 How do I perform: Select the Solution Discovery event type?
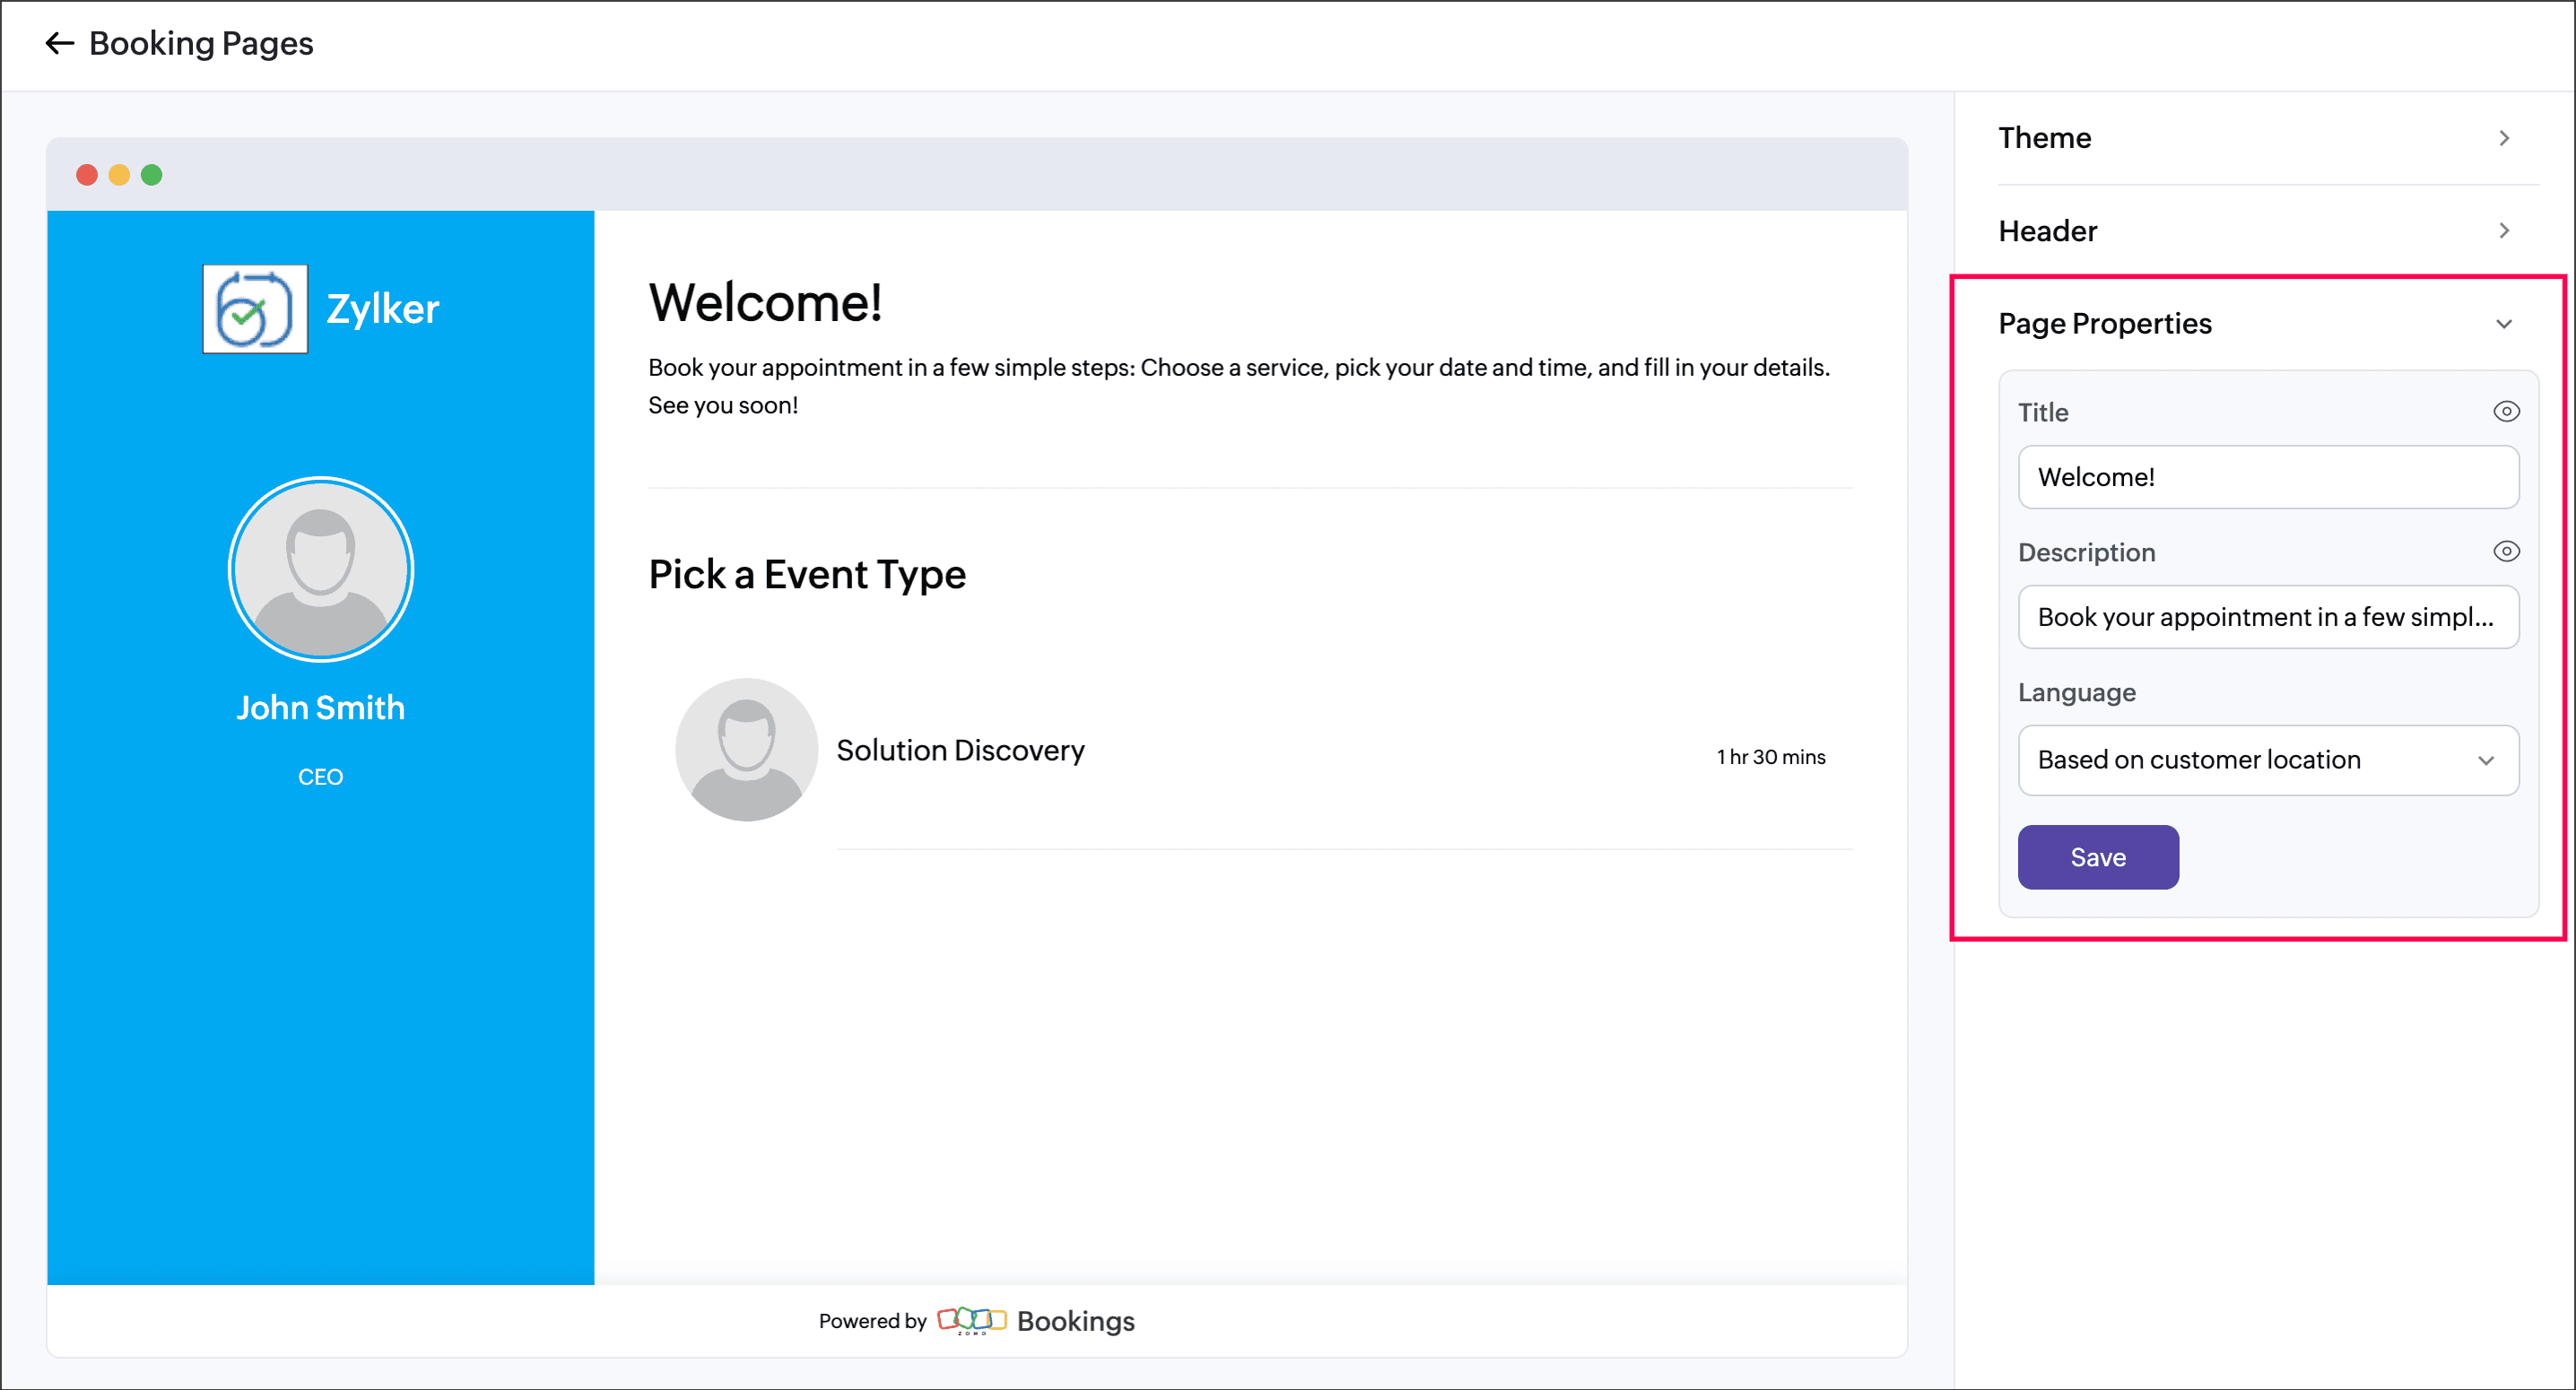(960, 750)
